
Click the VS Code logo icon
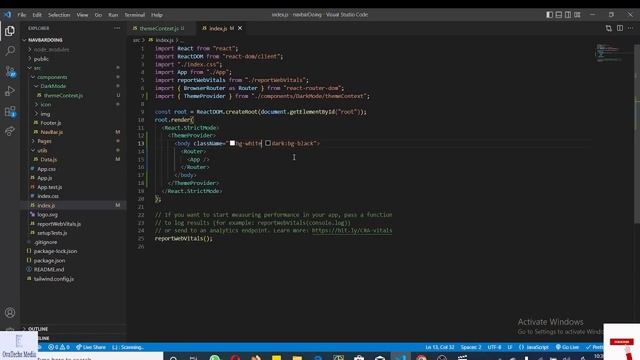(x=8, y=15)
